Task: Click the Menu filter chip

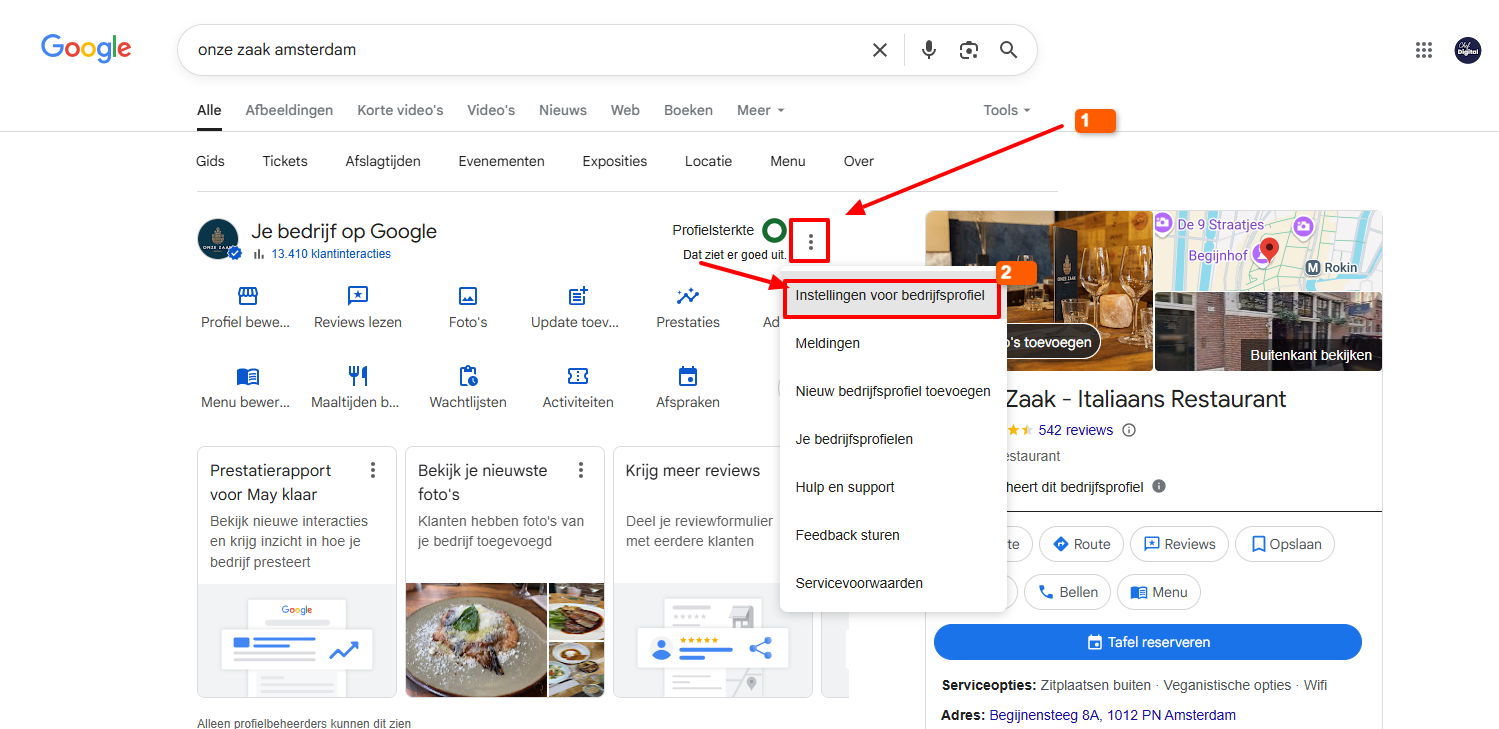Action: [788, 161]
